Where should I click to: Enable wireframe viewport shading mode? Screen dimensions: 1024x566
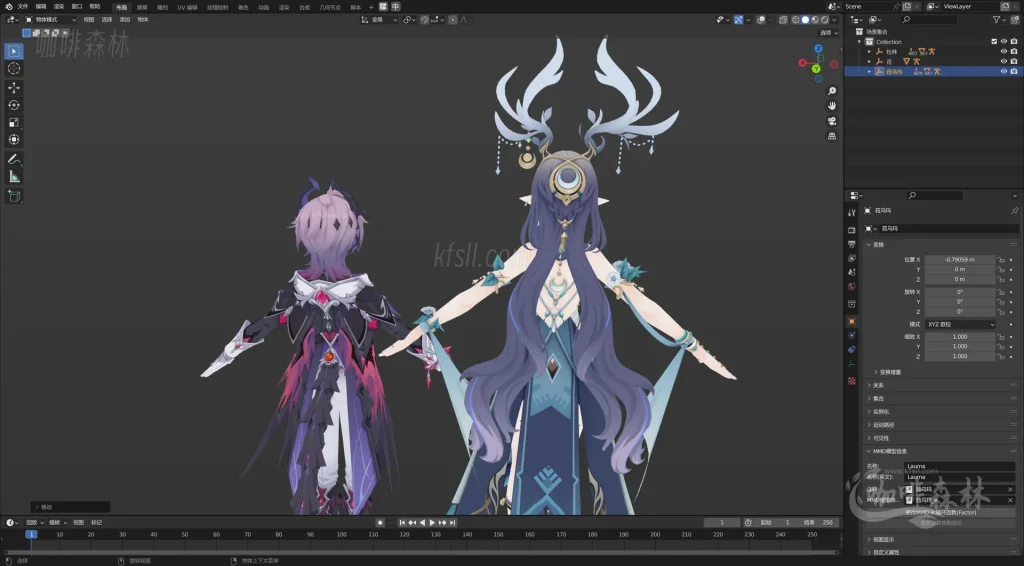[x=795, y=20]
